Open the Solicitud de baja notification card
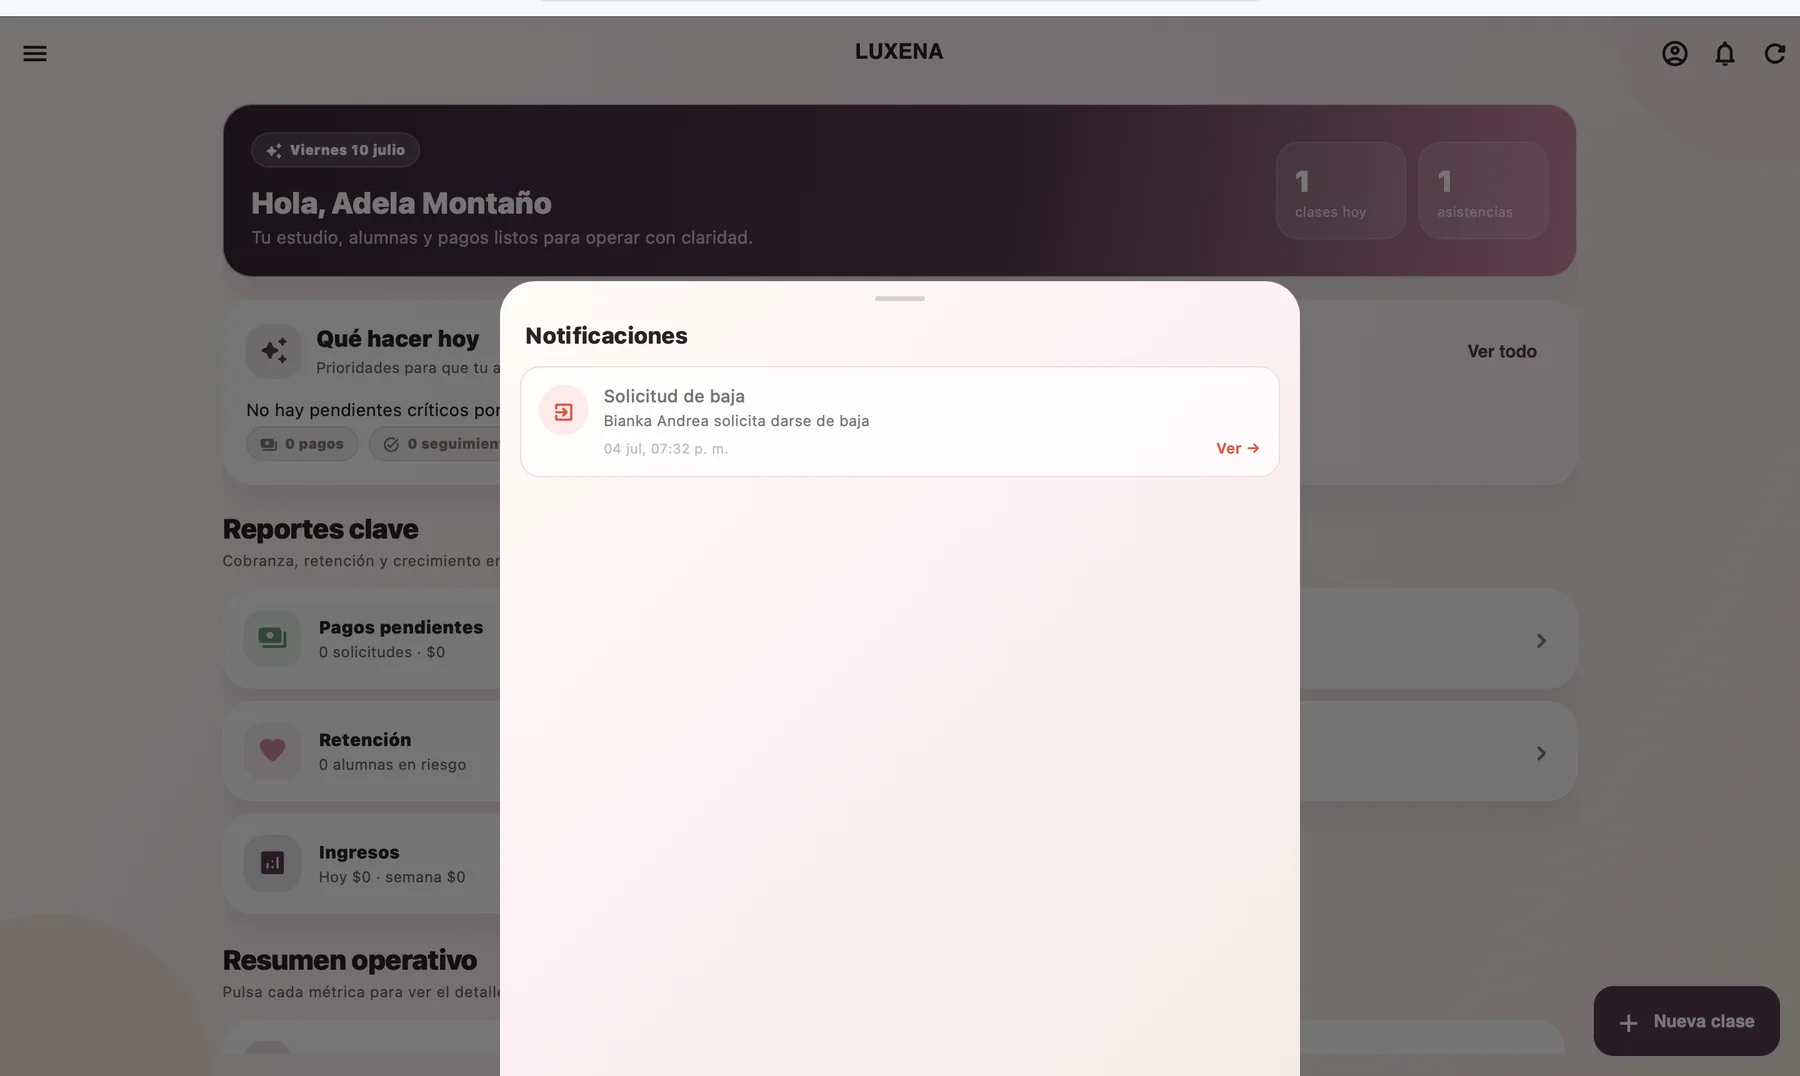The width and height of the screenshot is (1800, 1076). pos(900,422)
